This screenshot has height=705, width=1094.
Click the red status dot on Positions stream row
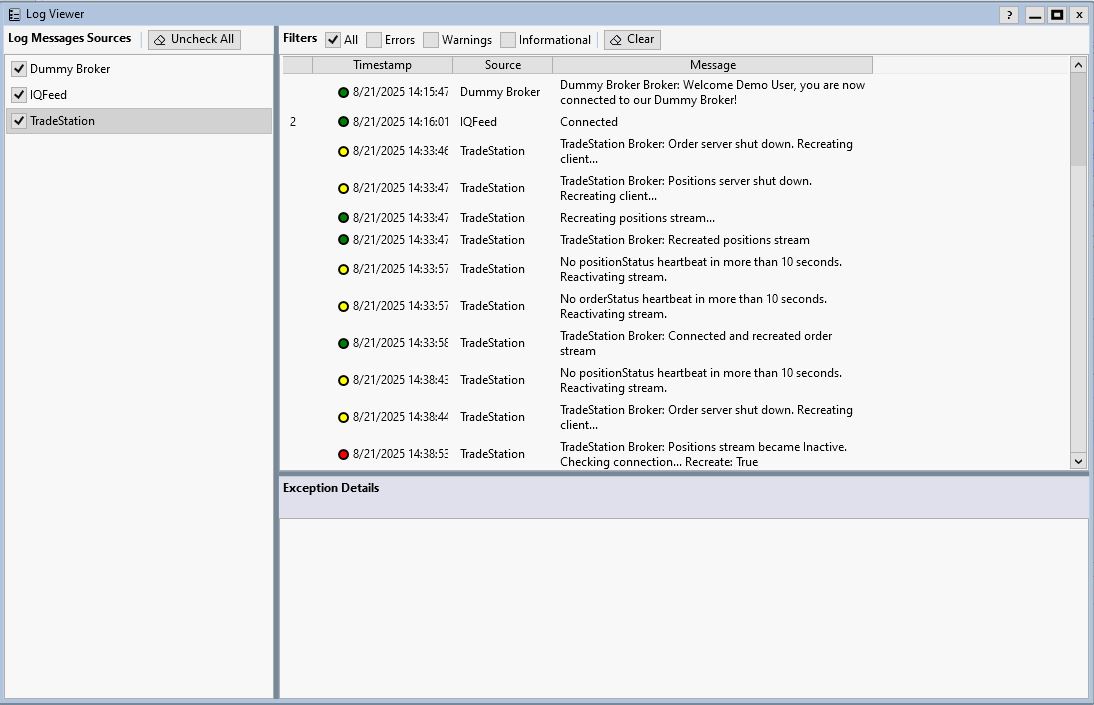(343, 454)
